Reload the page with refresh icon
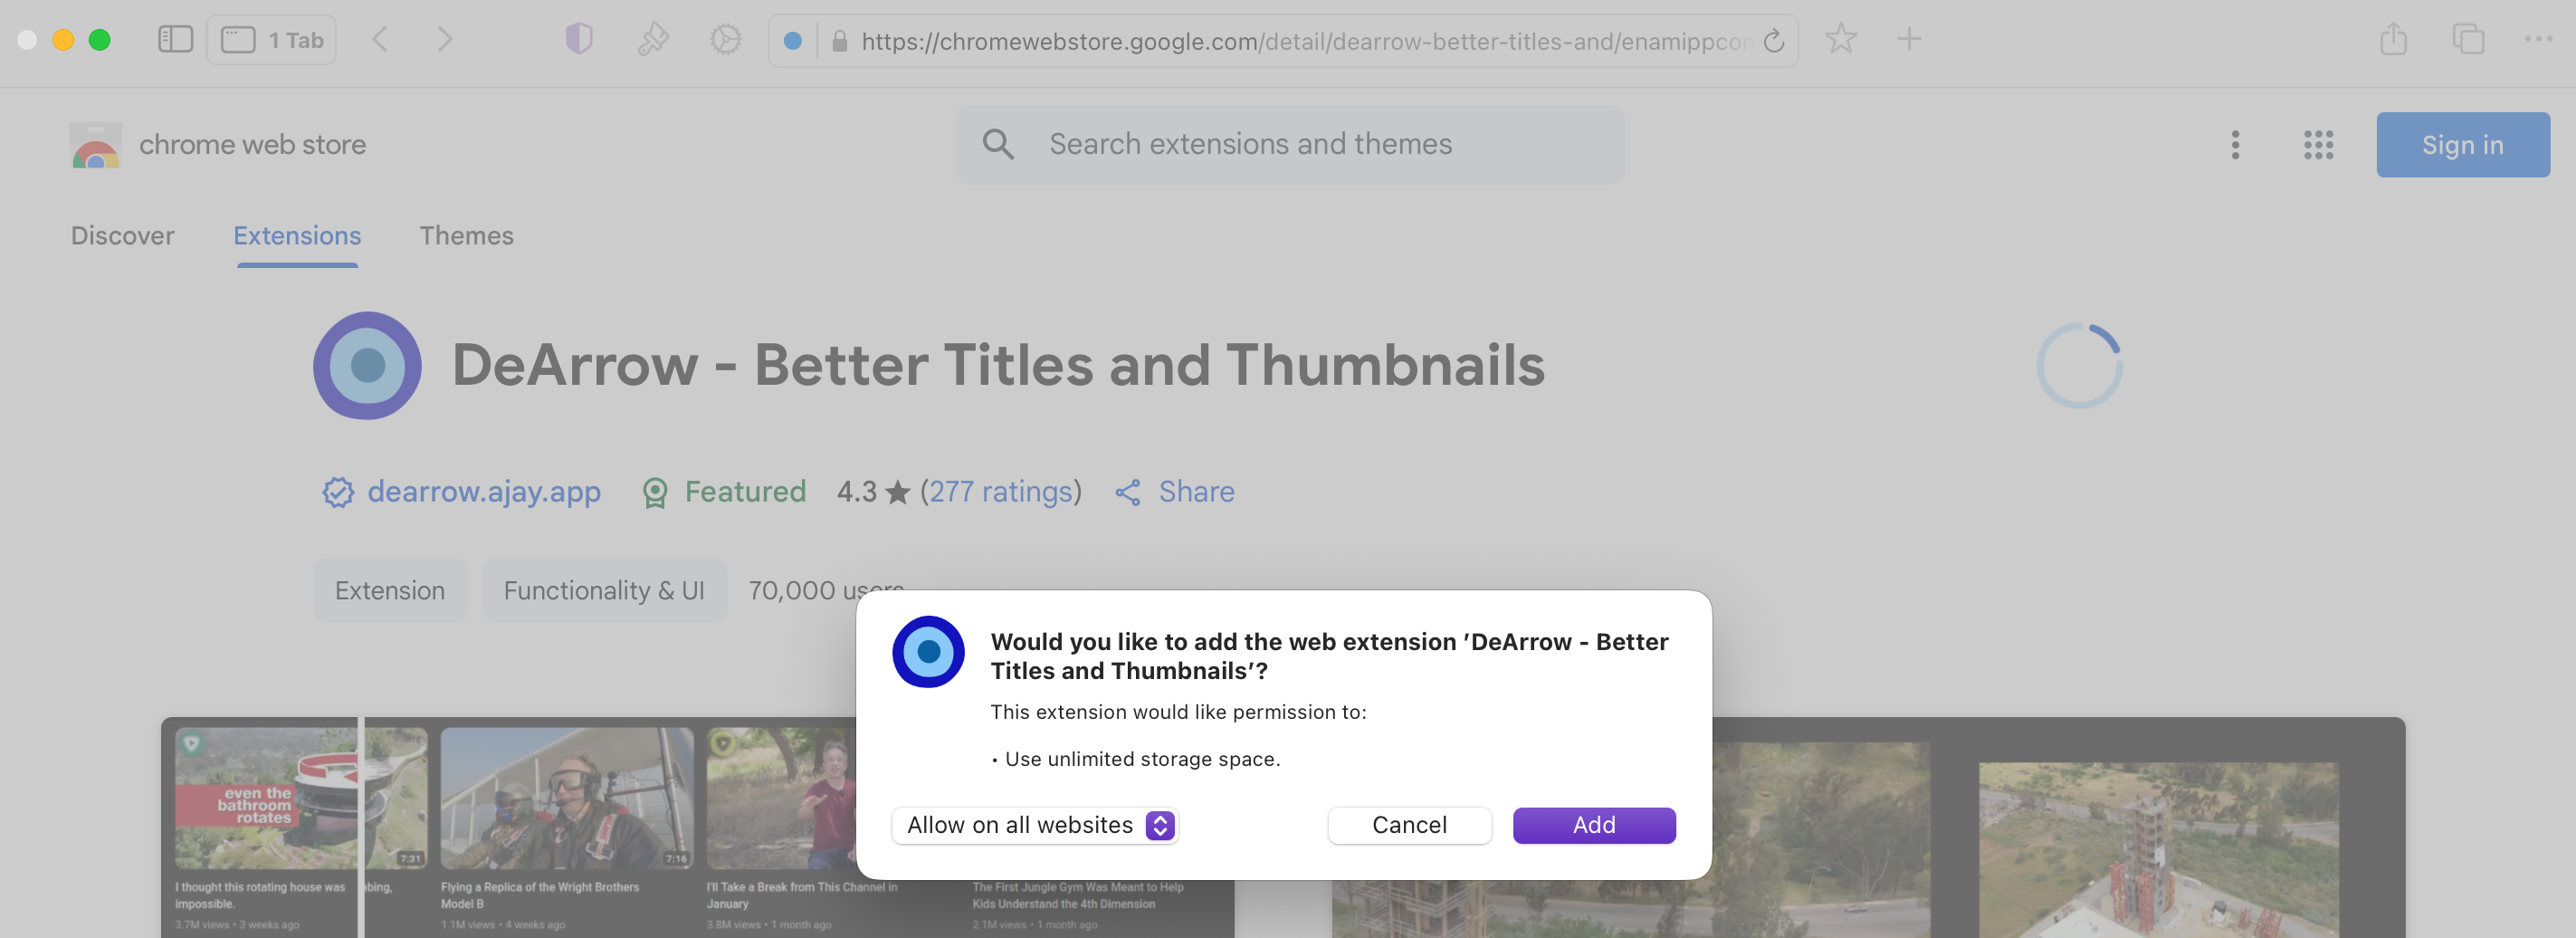Screen dimensions: 2576x938 (1774, 41)
